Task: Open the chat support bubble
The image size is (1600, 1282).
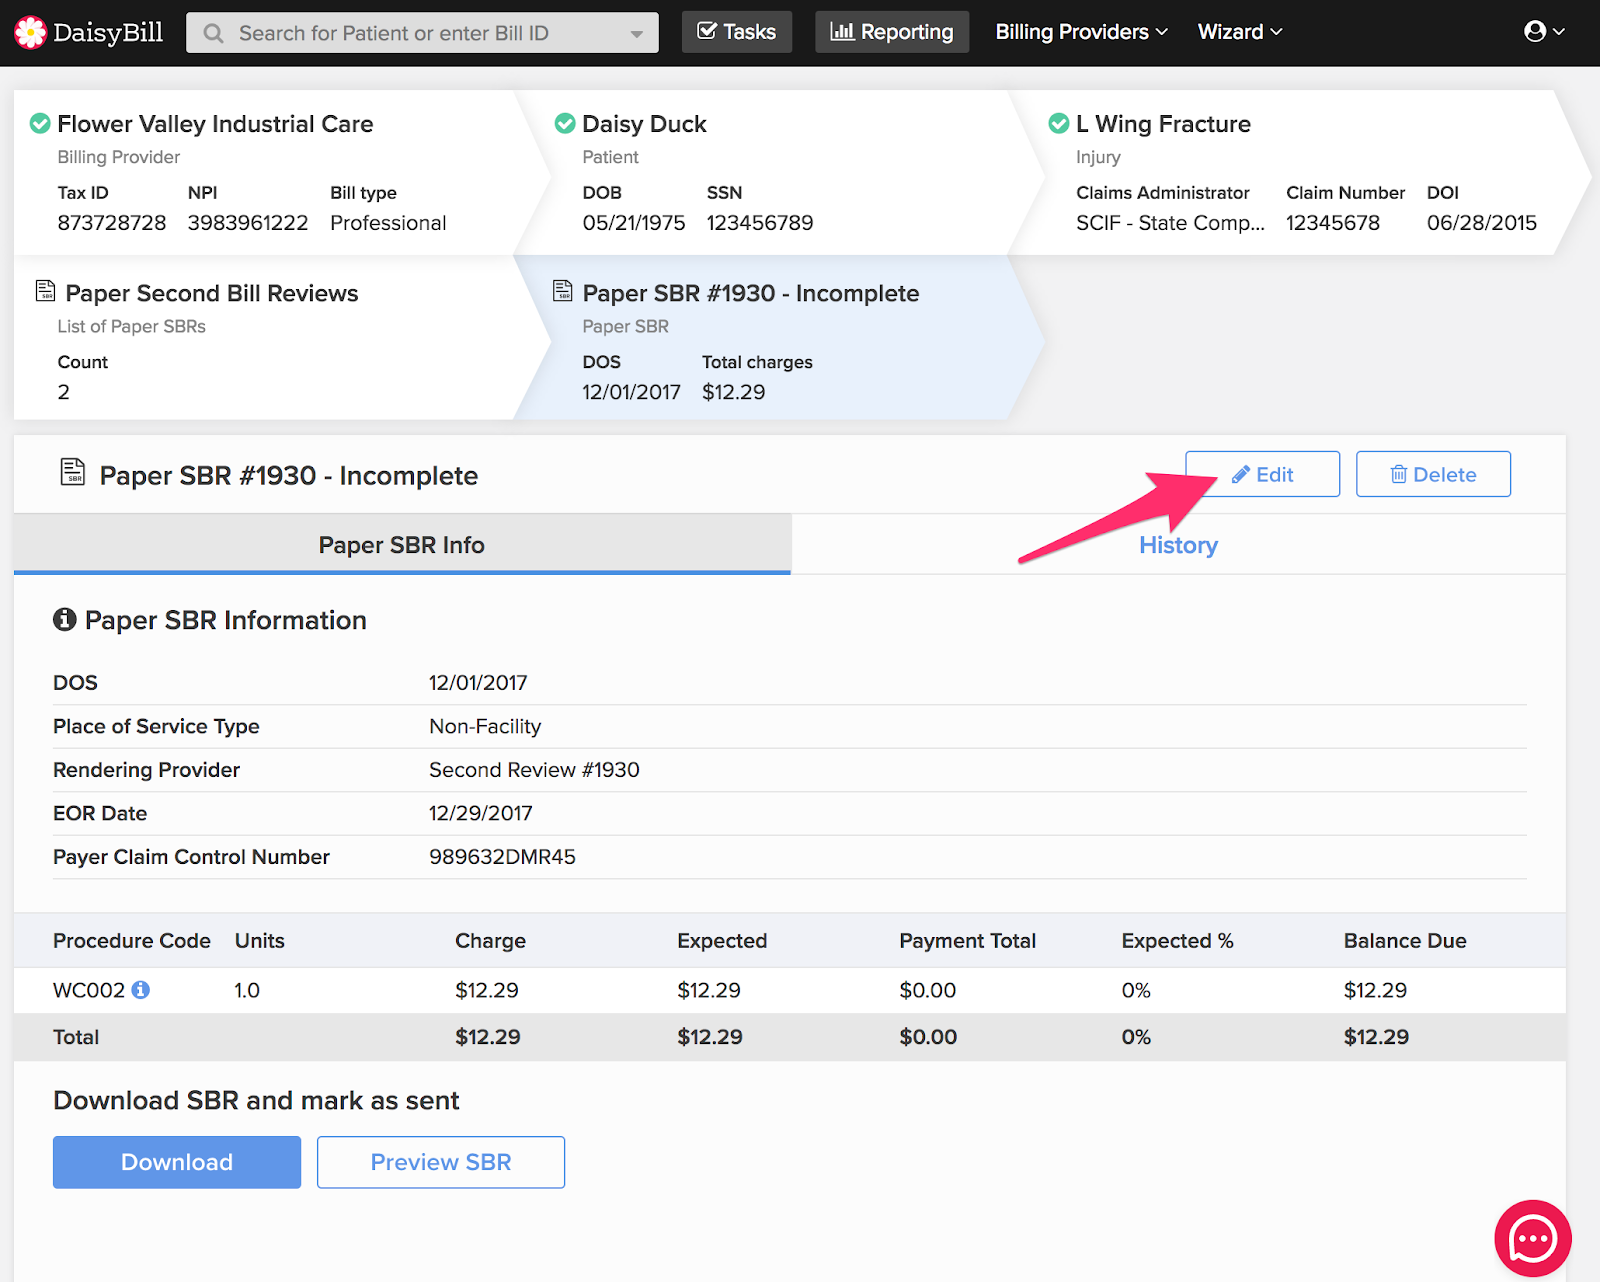Action: click(1532, 1239)
